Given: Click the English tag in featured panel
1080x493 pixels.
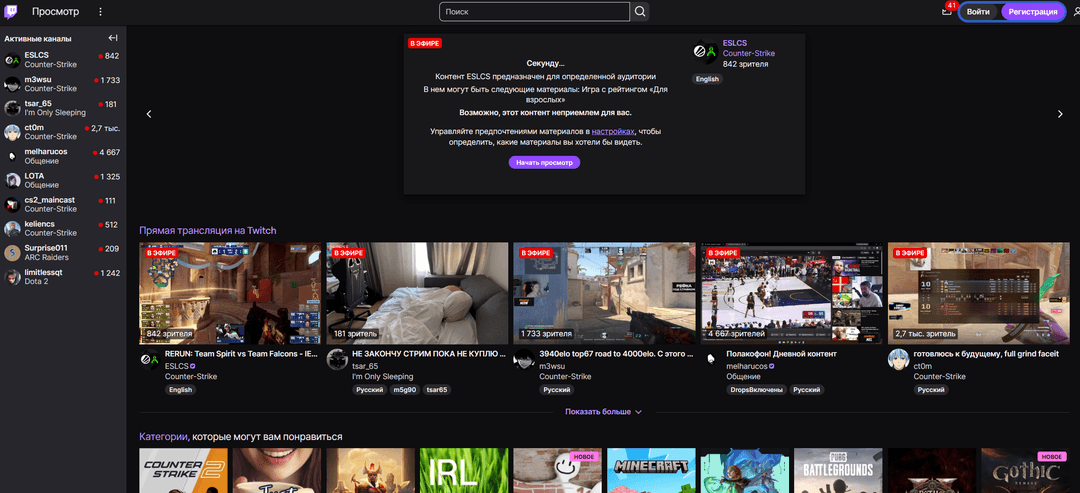Looking at the screenshot, I should 707,79.
